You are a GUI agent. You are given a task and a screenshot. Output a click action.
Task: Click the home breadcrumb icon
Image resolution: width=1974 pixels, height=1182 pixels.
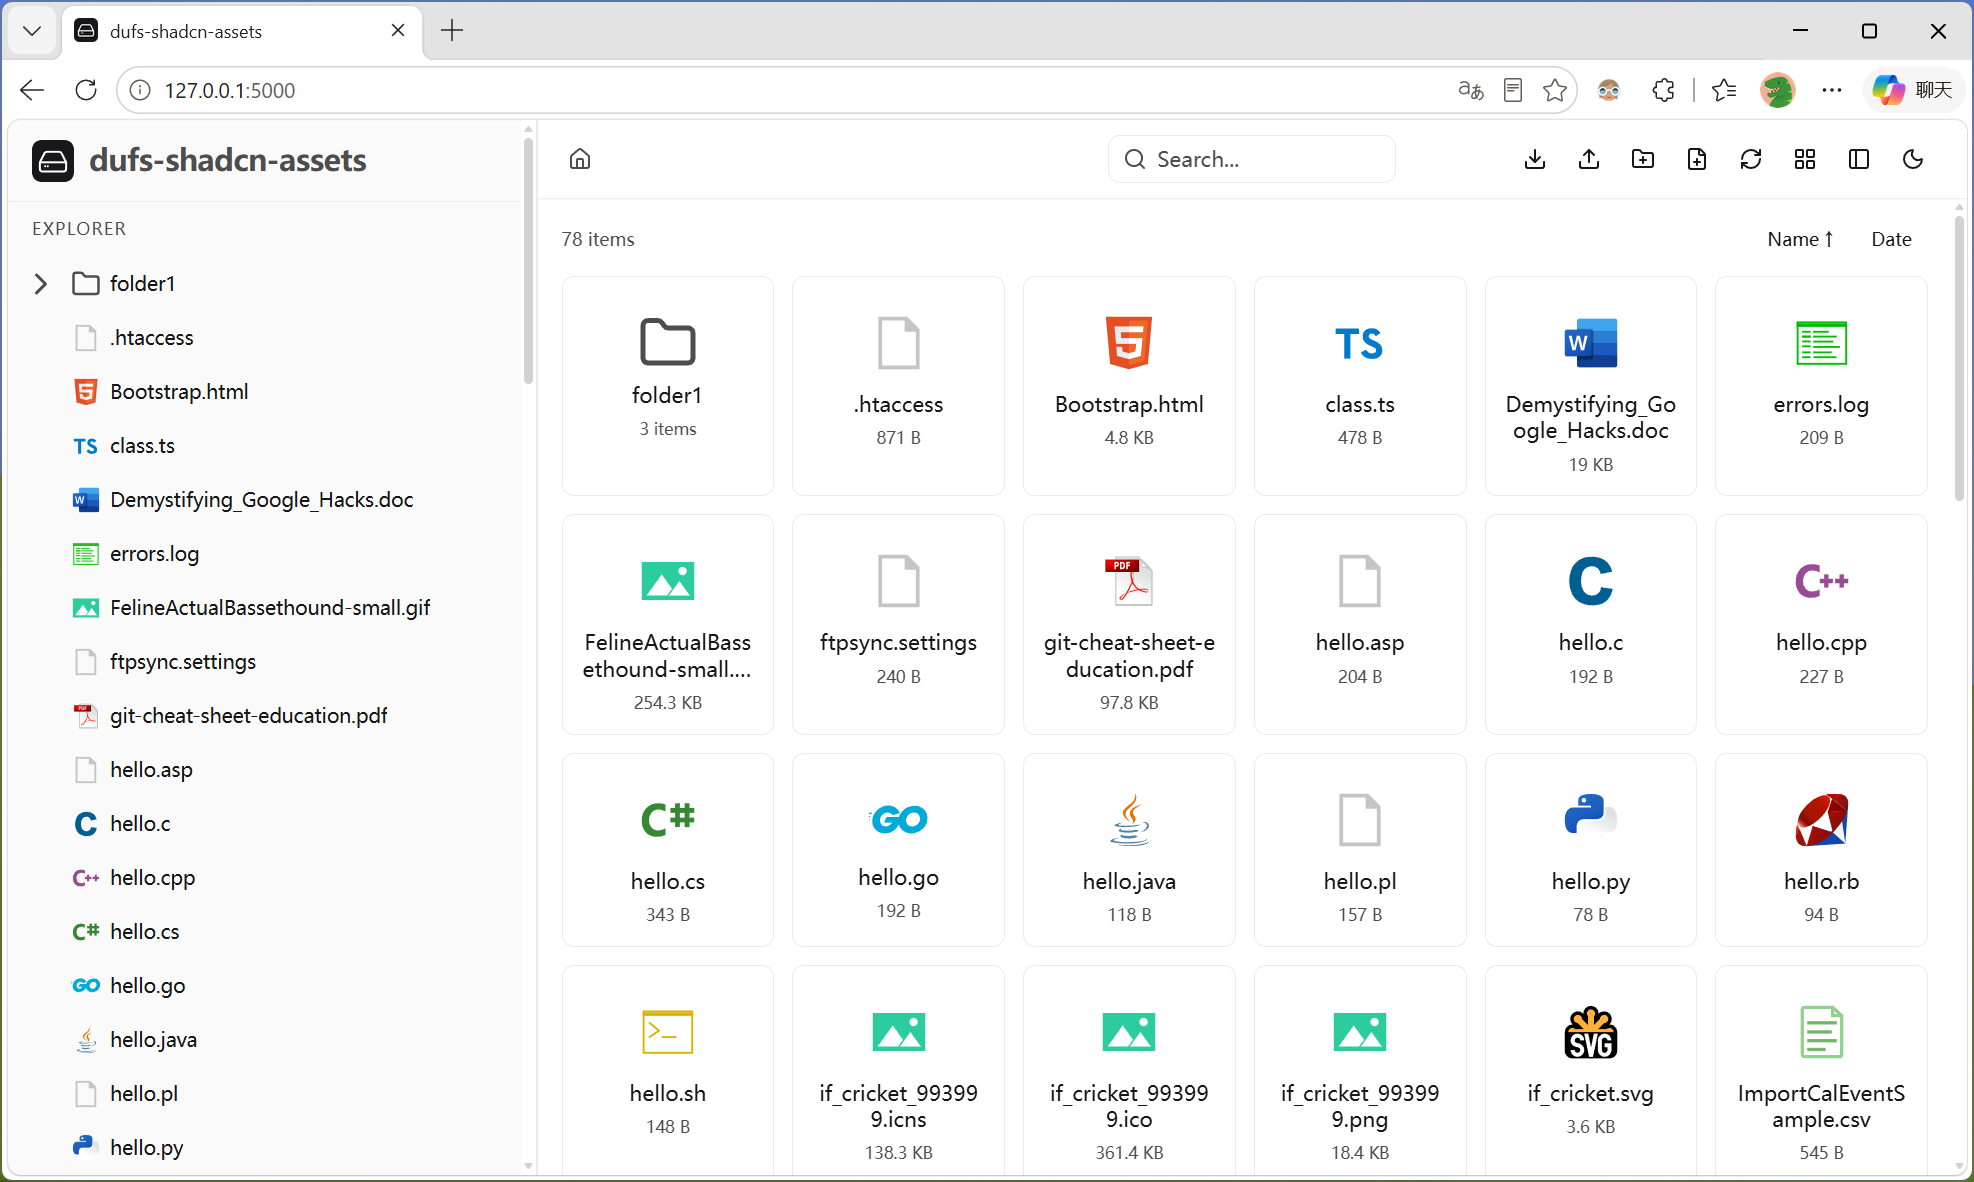[580, 159]
